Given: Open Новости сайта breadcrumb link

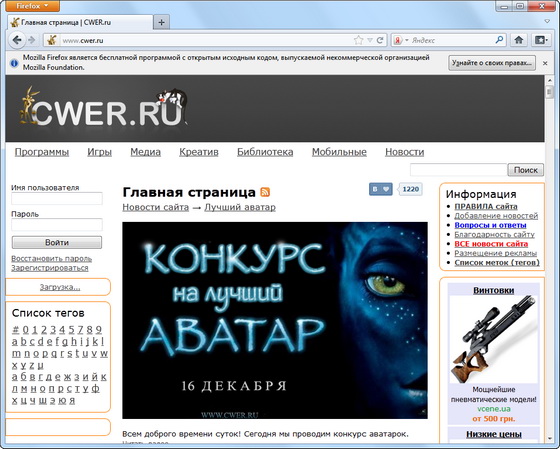Looking at the screenshot, I should (155, 207).
